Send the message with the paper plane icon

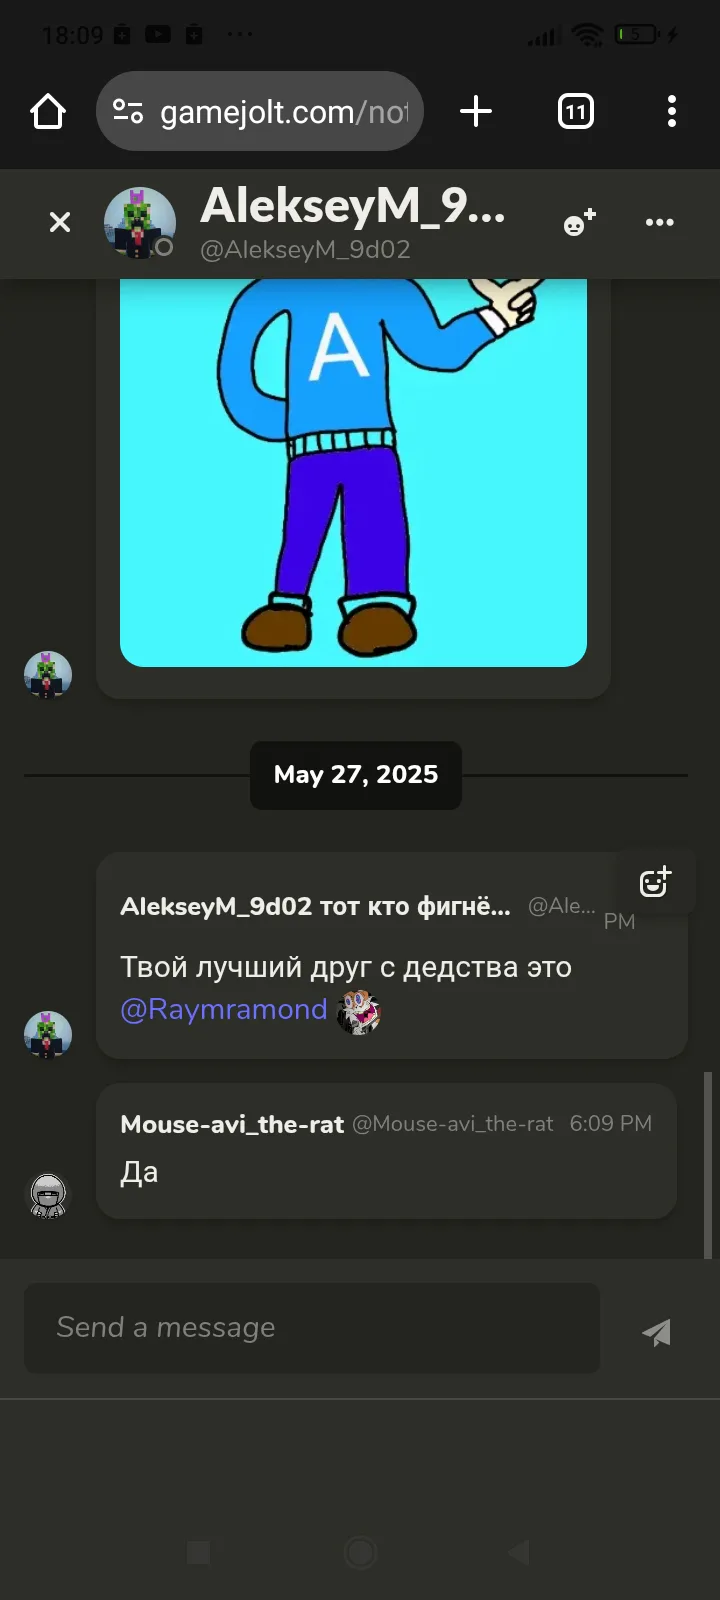pos(656,1332)
